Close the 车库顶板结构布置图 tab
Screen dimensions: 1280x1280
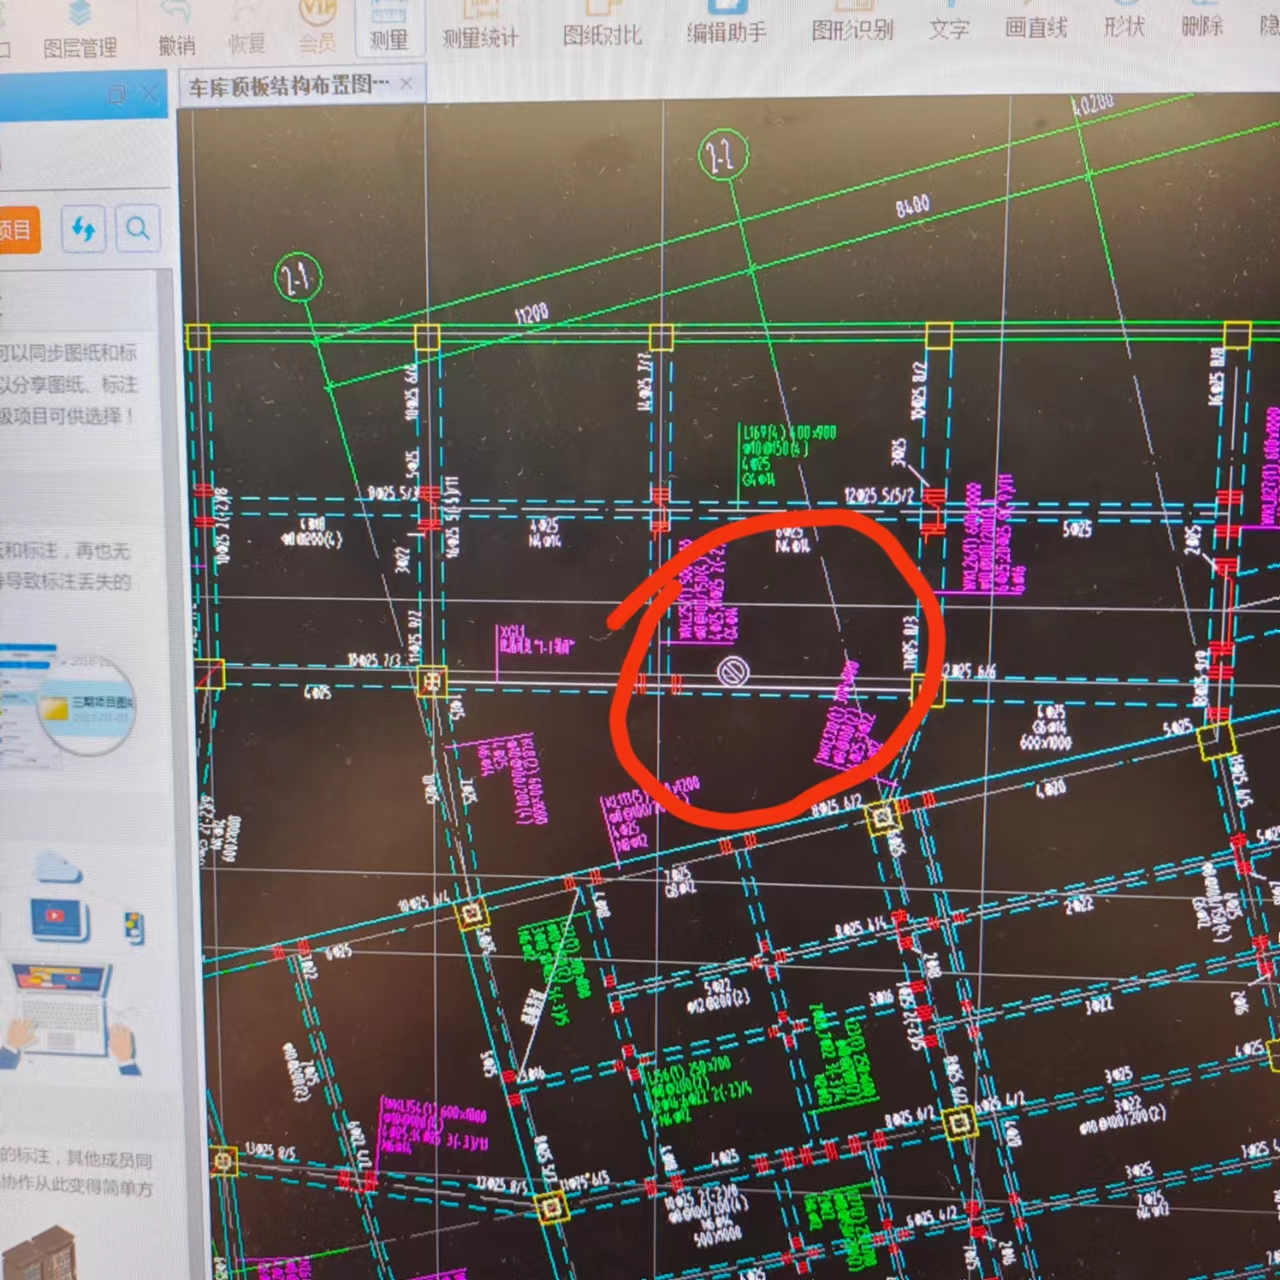coord(406,84)
